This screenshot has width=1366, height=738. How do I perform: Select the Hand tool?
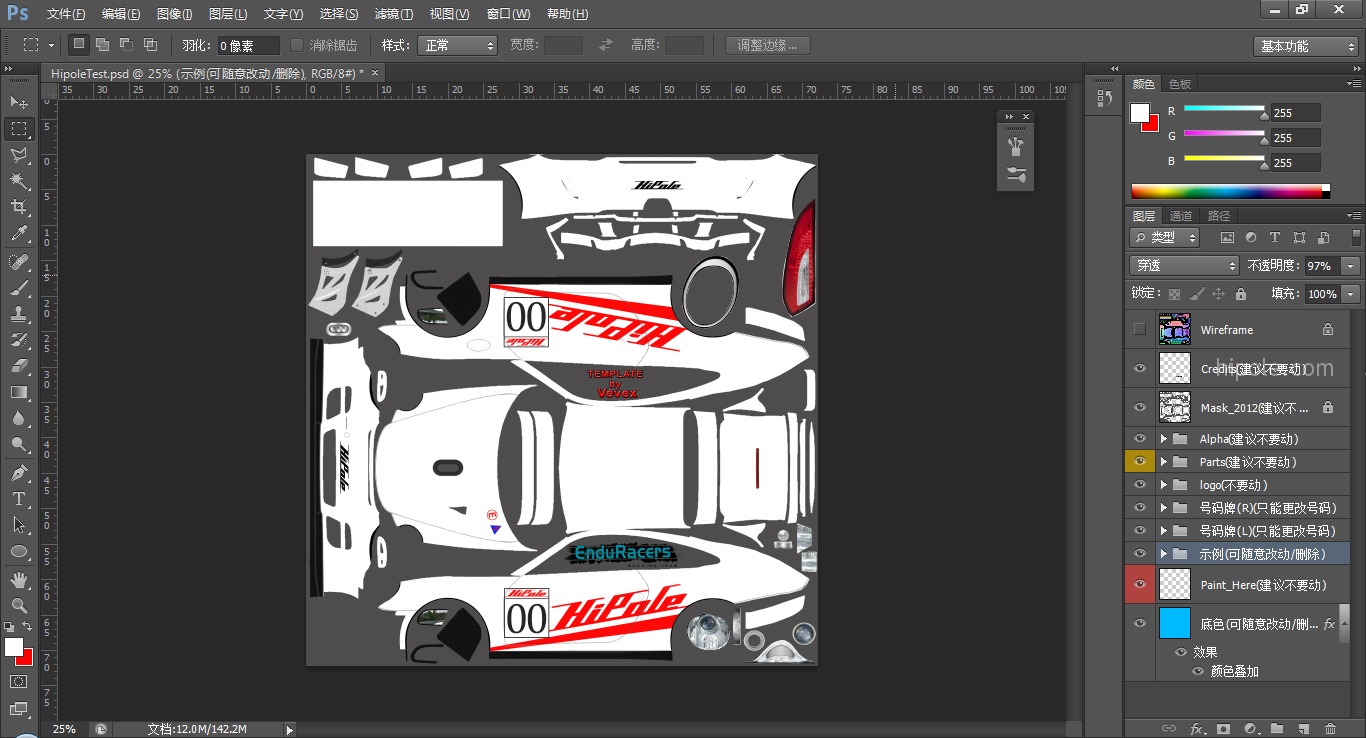[19, 580]
